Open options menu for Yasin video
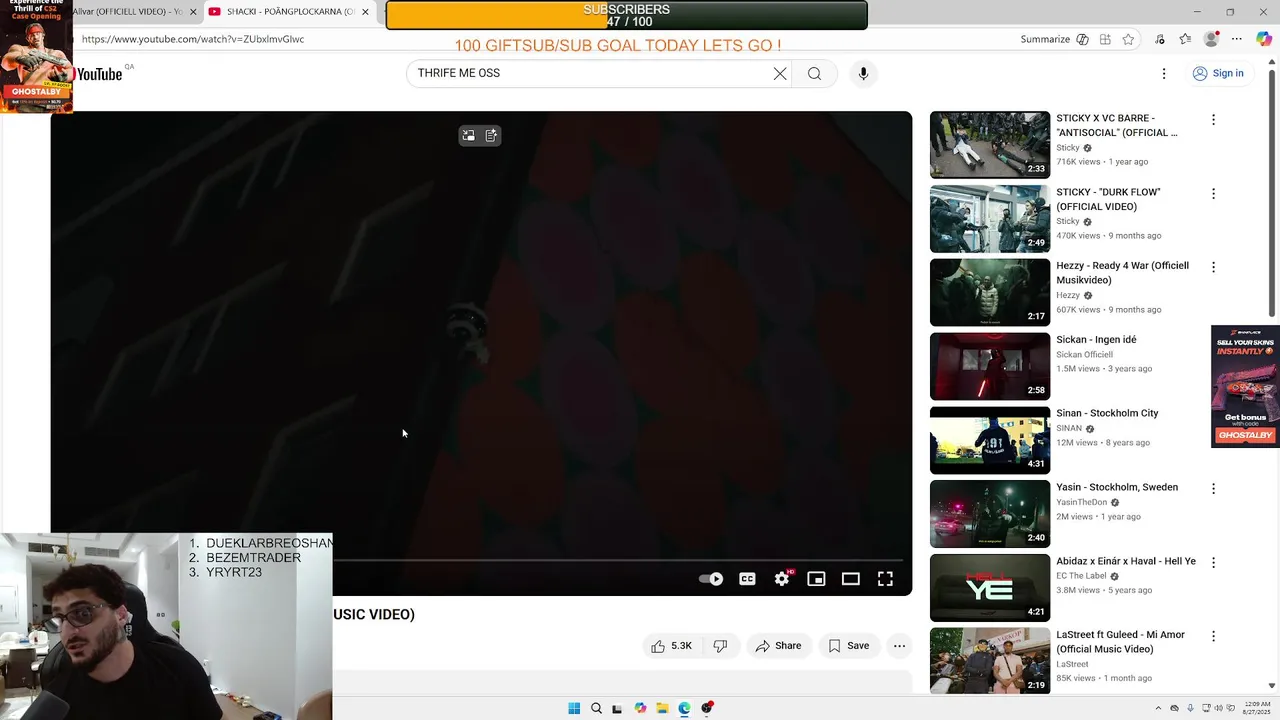The width and height of the screenshot is (1280, 720). pos(1213,489)
